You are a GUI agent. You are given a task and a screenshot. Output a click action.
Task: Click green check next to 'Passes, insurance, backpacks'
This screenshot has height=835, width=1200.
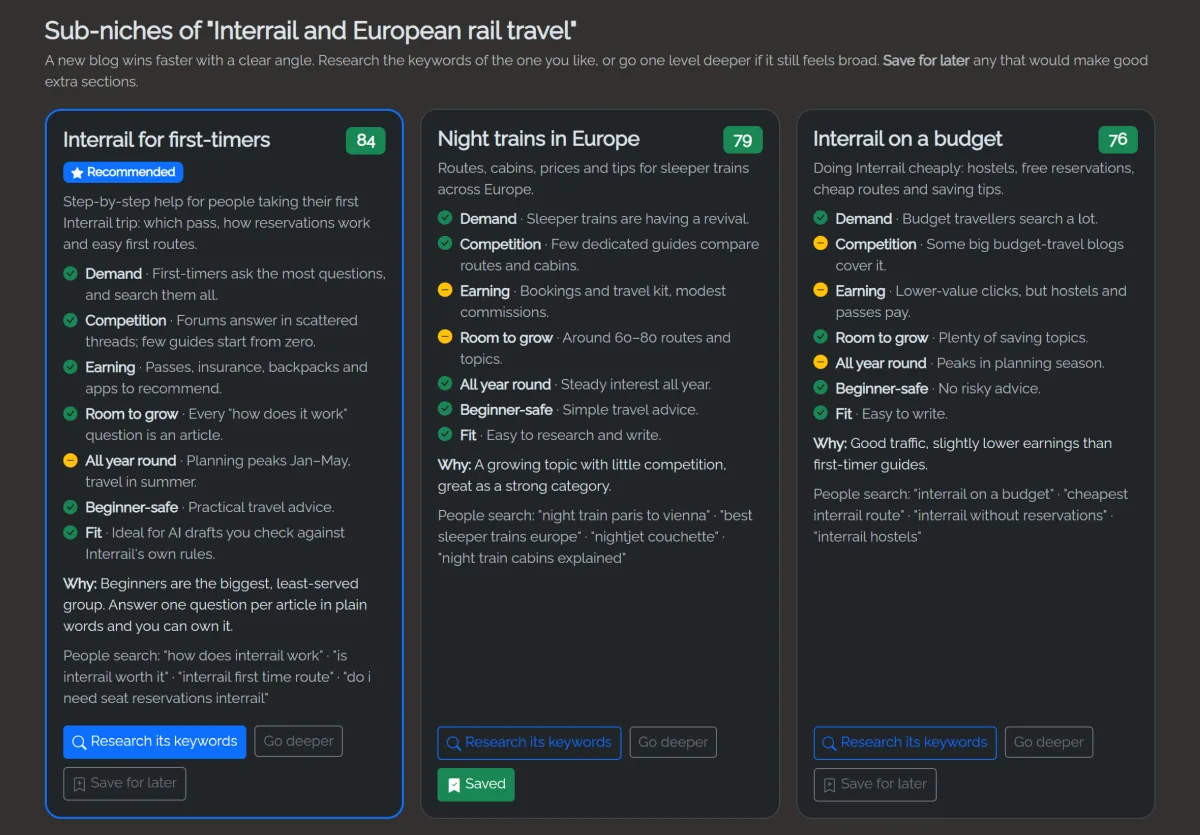tap(71, 367)
